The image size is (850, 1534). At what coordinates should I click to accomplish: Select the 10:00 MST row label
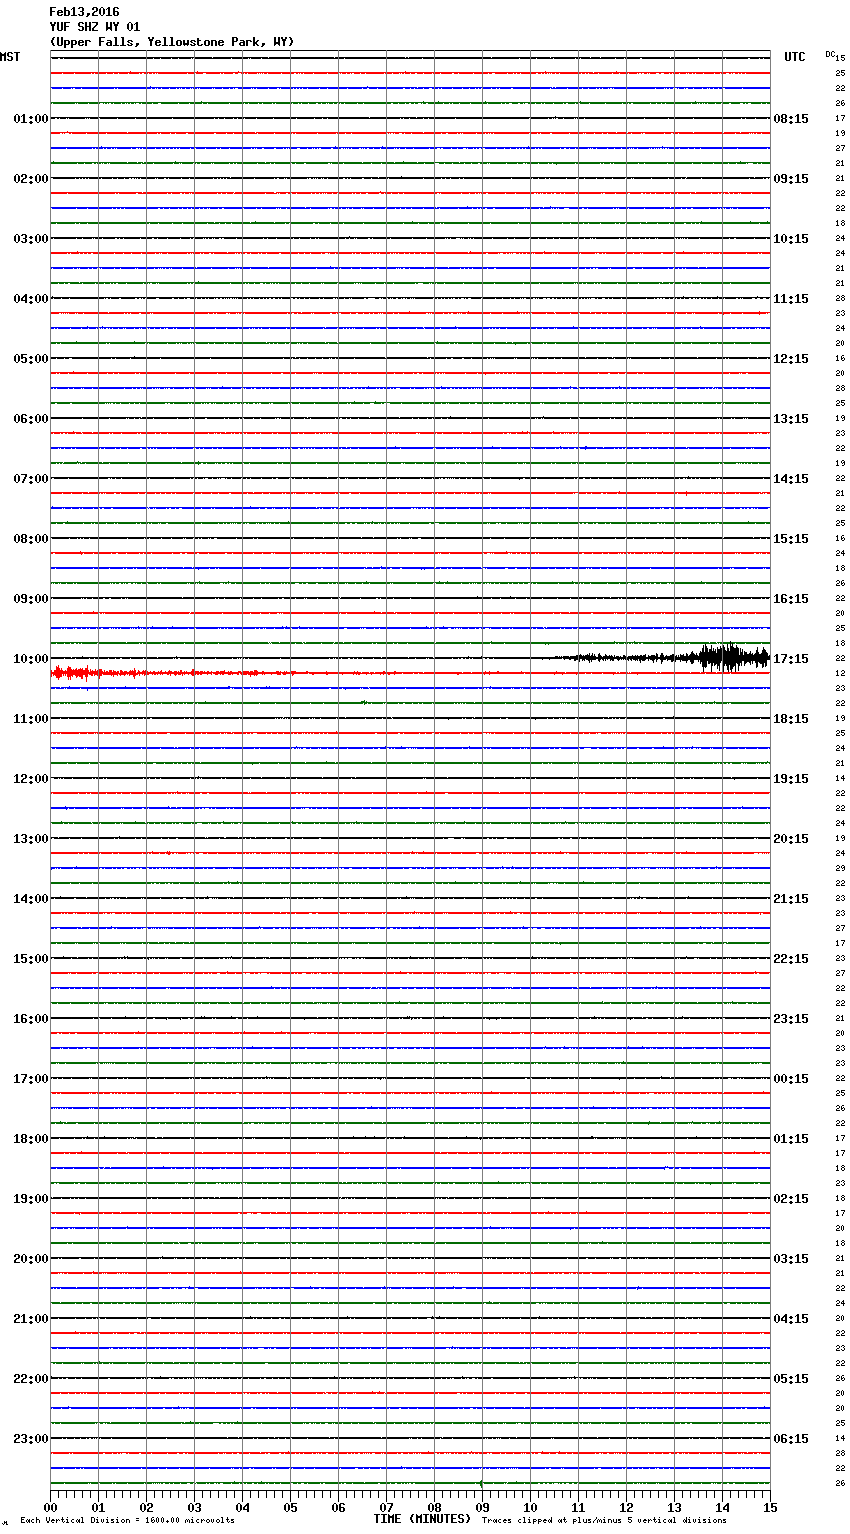31,659
